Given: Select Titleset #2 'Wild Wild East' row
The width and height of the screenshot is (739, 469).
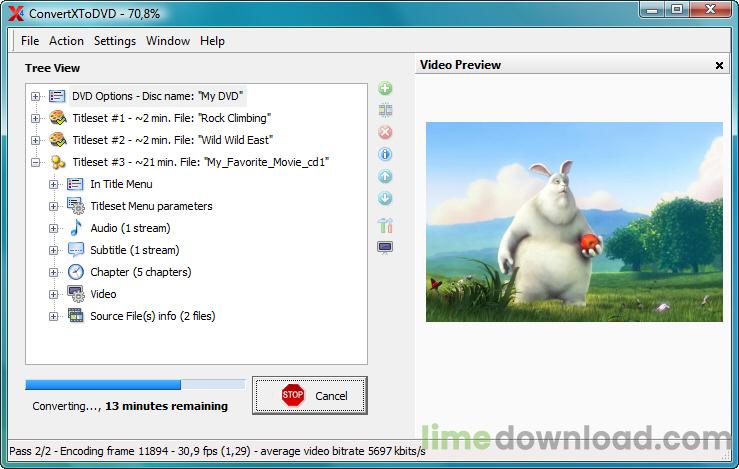Looking at the screenshot, I should click(172, 140).
